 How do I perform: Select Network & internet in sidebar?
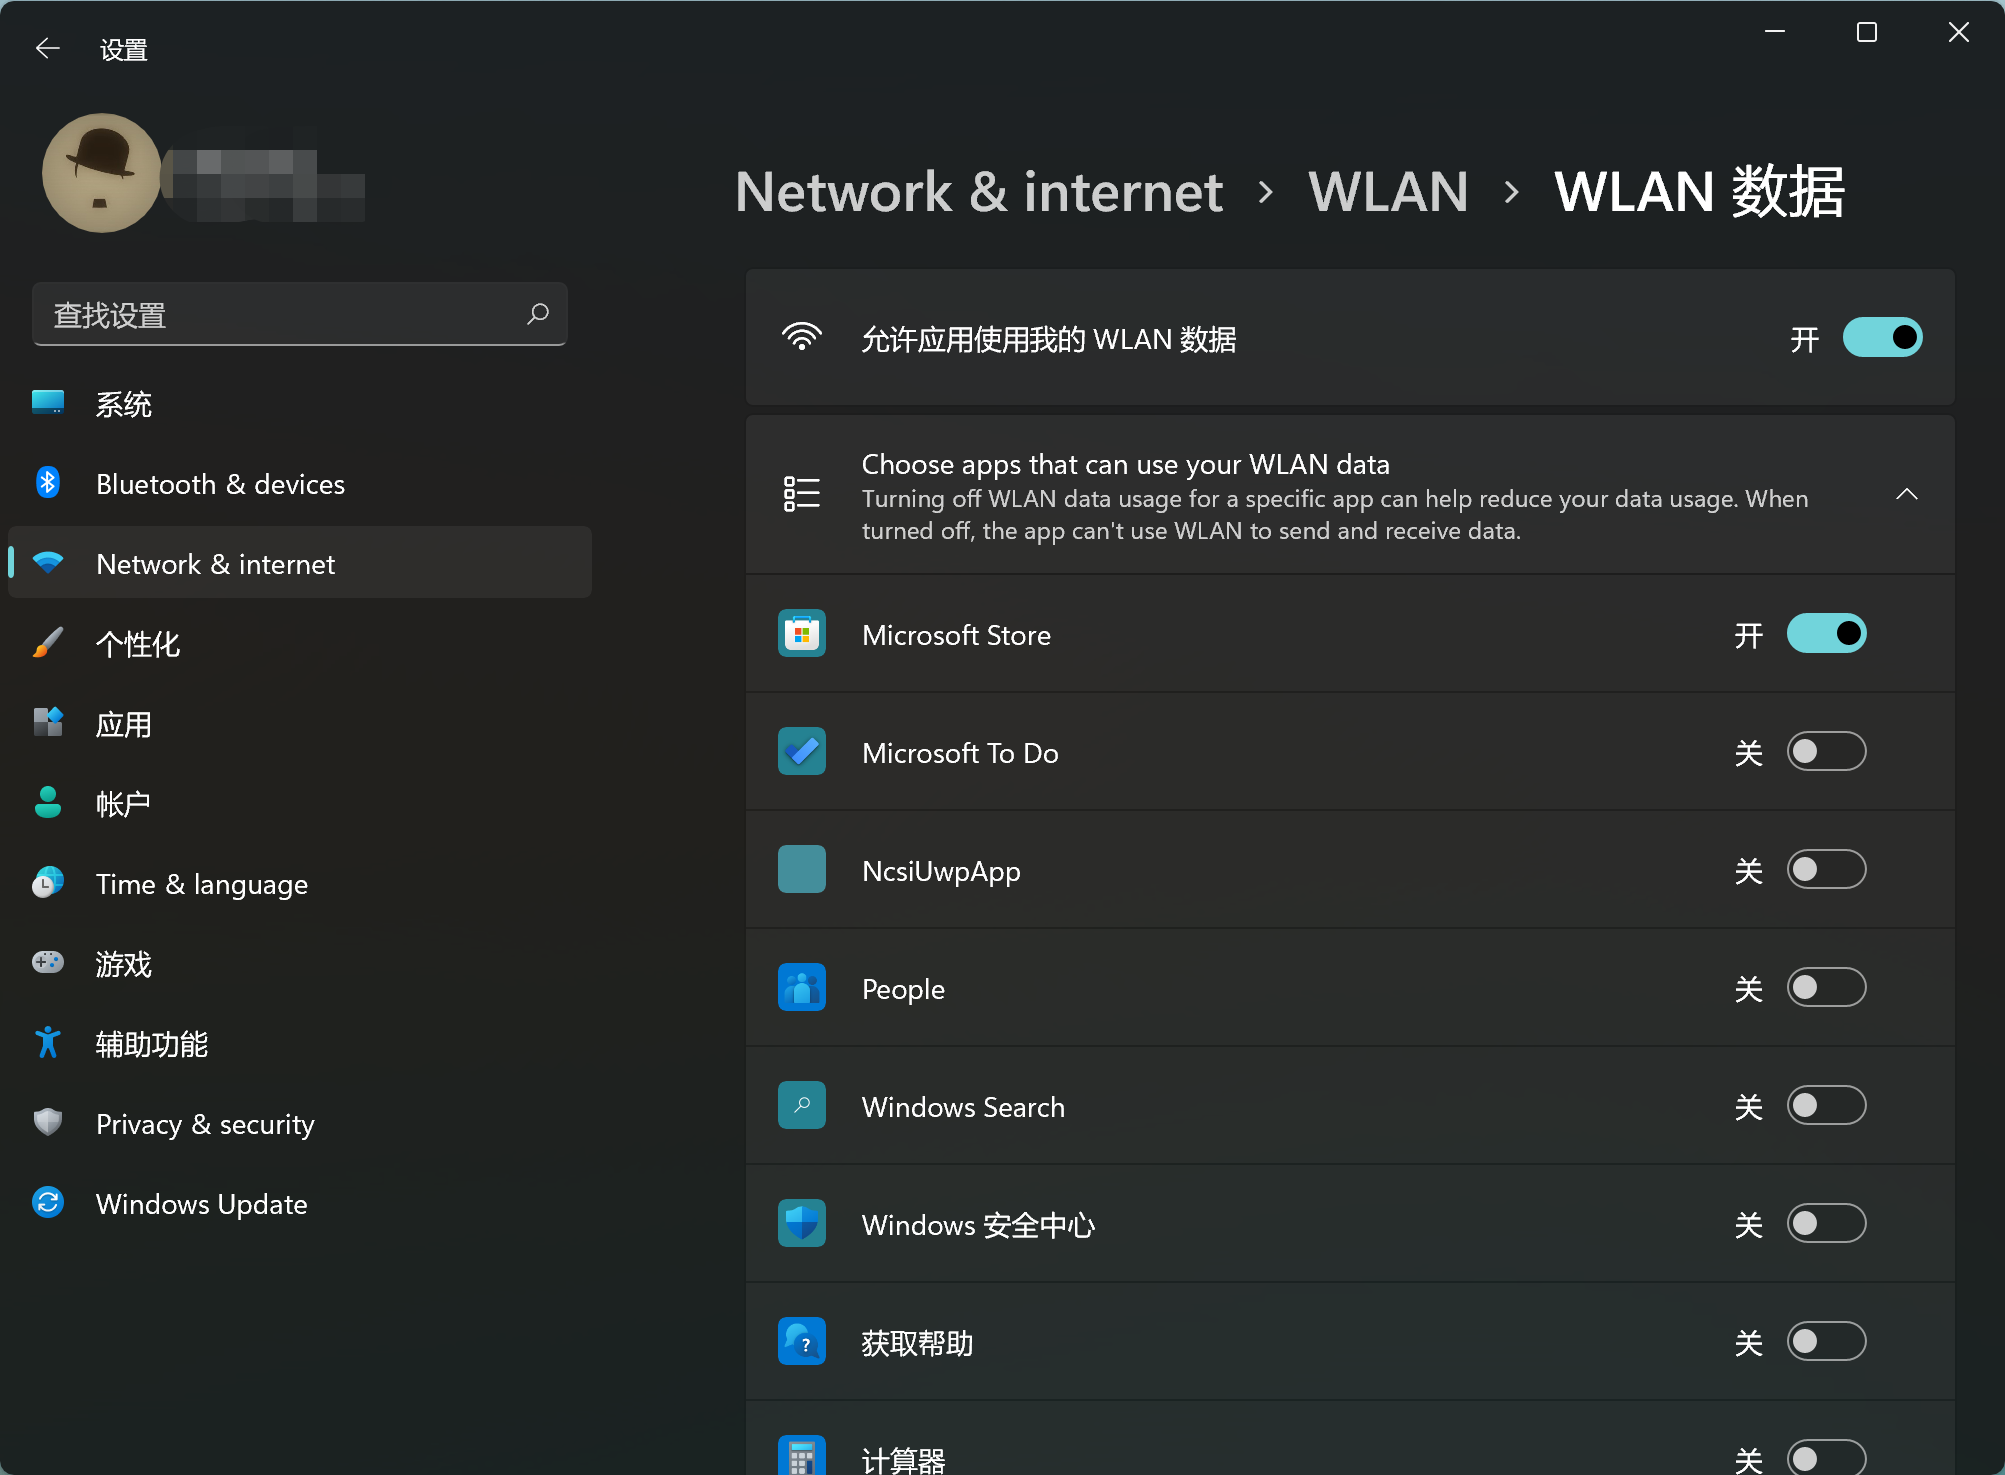(x=300, y=563)
